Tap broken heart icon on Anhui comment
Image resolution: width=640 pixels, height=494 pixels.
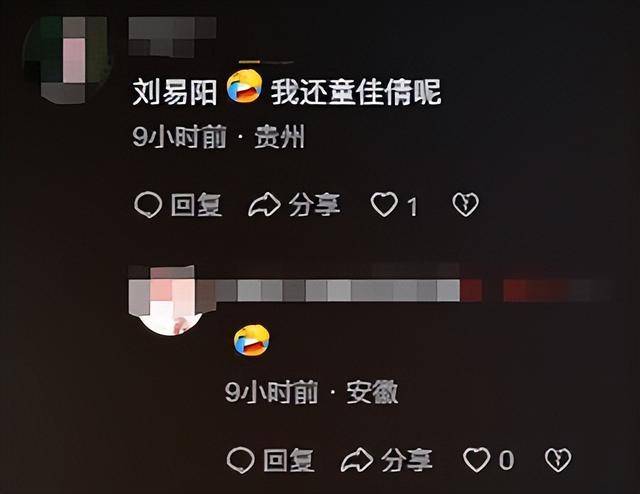click(558, 460)
